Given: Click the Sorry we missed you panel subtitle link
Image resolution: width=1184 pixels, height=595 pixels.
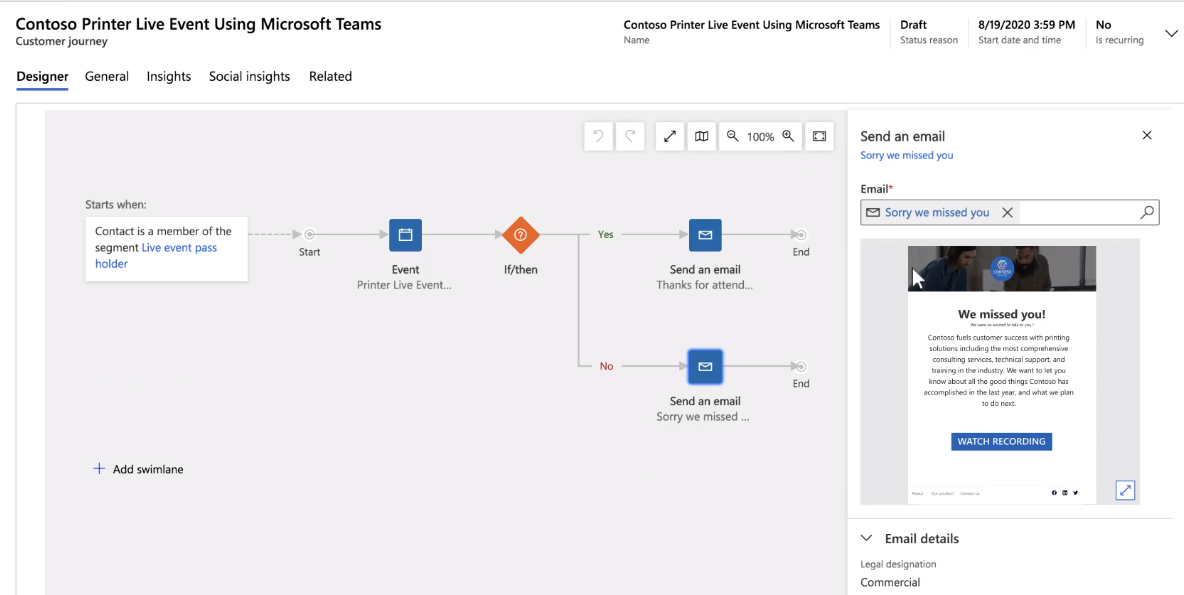Looking at the screenshot, I should (906, 156).
